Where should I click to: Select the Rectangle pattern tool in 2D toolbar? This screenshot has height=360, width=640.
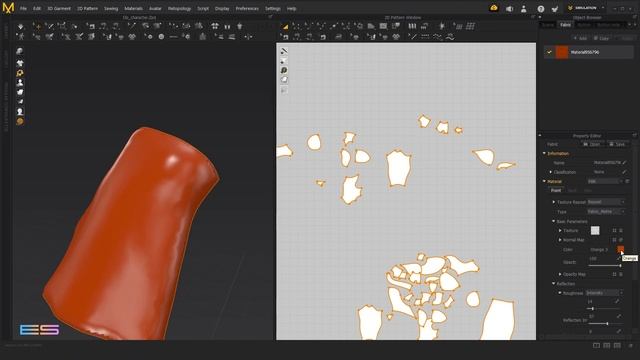coord(383,26)
